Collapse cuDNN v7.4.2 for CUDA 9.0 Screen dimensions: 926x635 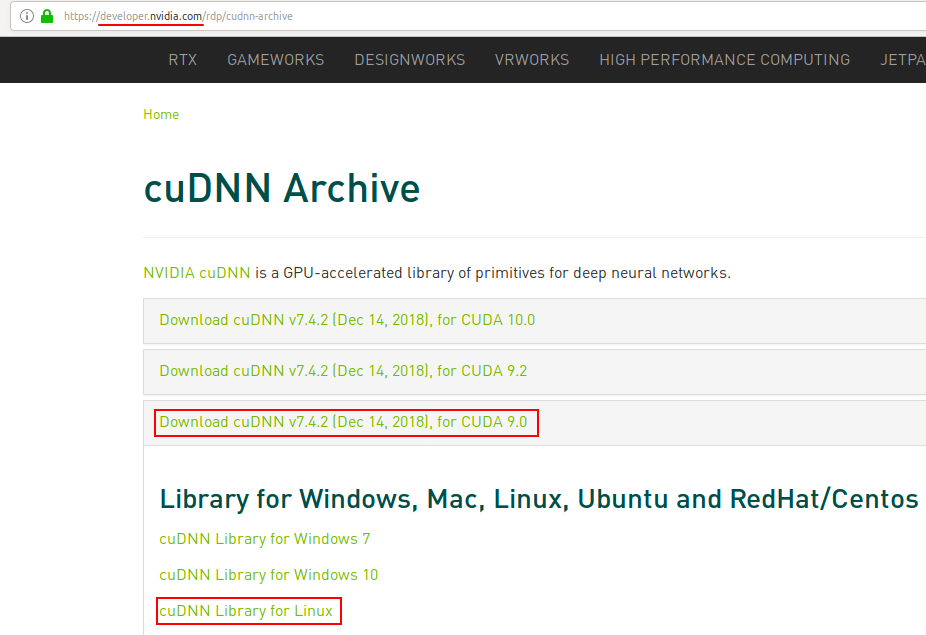[x=343, y=422]
